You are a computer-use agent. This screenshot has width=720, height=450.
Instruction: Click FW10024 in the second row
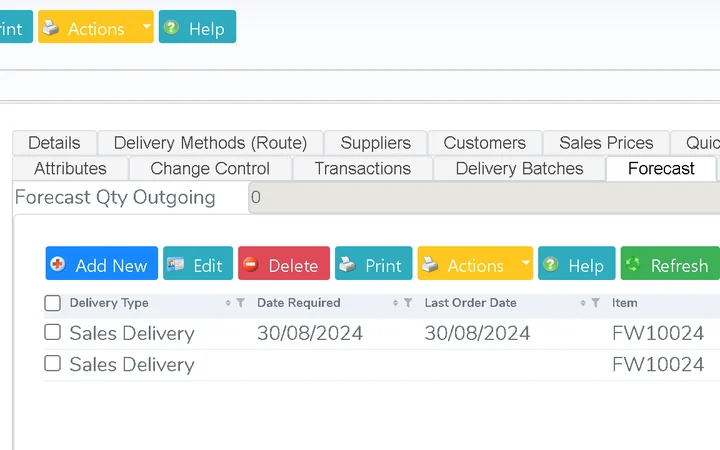658,365
